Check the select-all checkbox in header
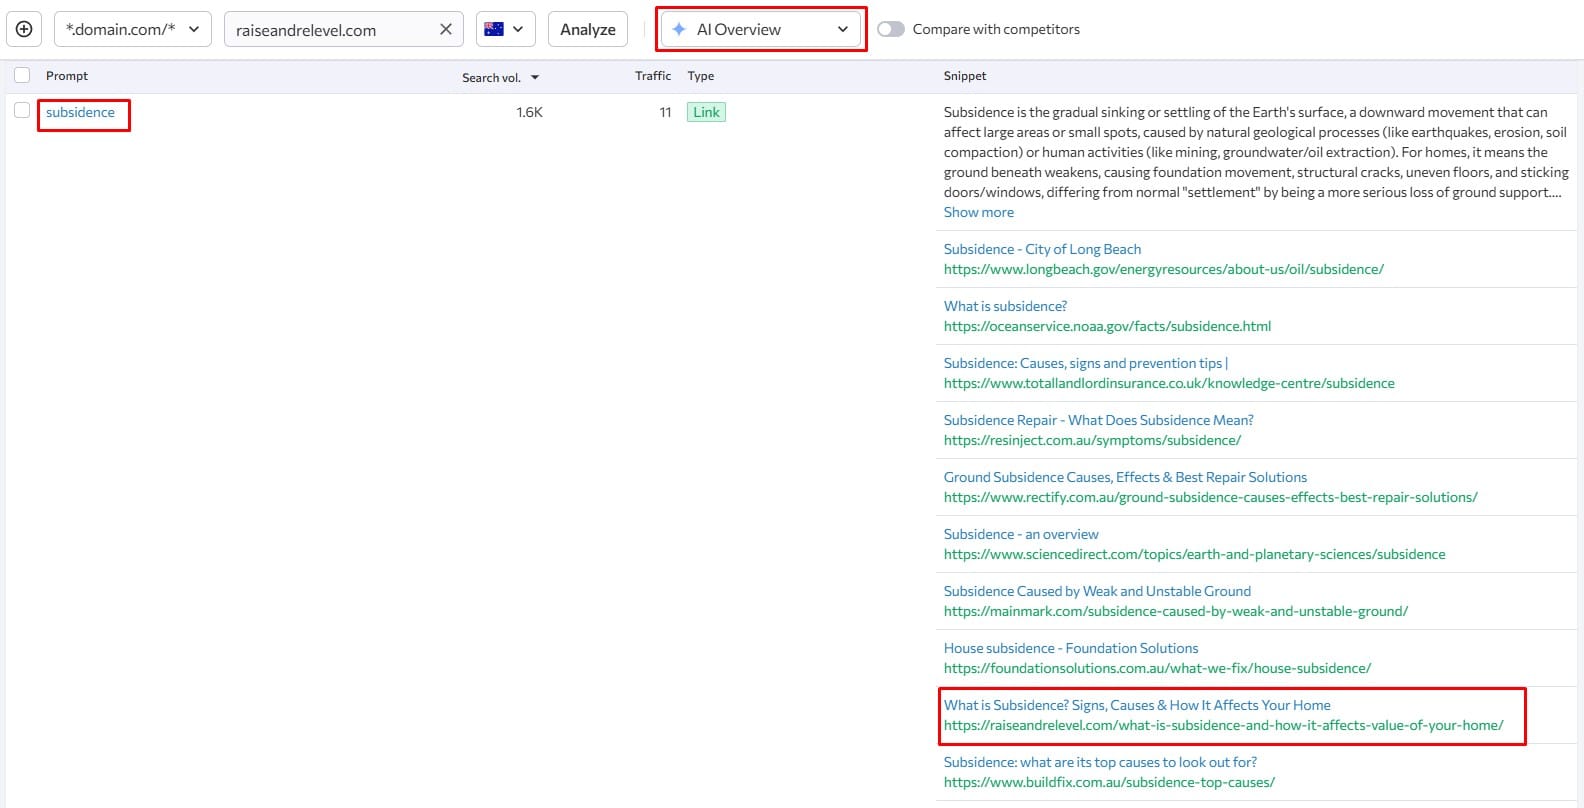 (22, 75)
